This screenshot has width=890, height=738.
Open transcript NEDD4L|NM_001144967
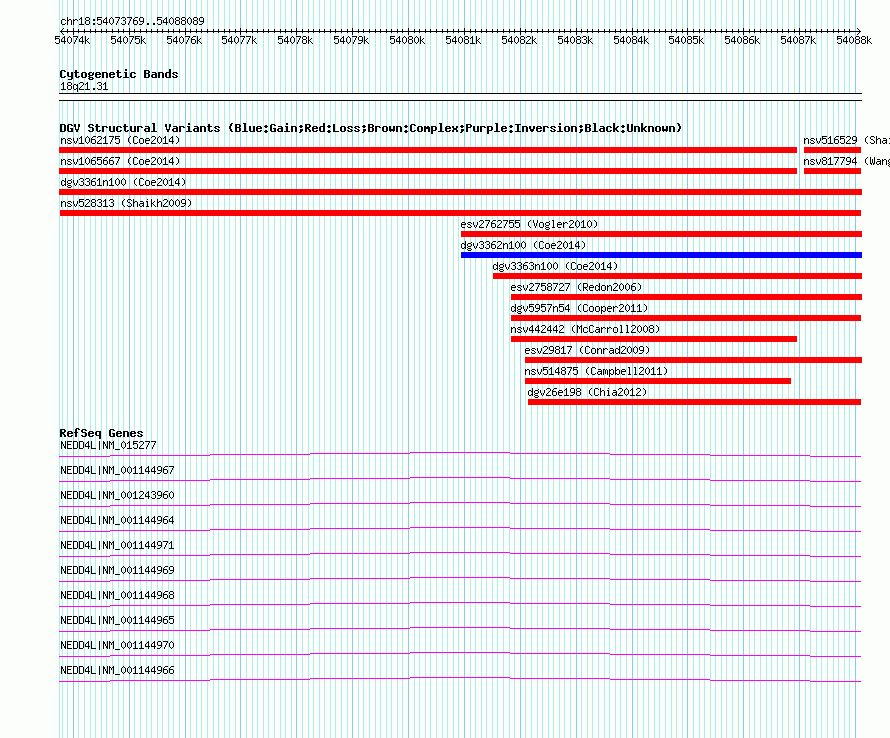pyautogui.click(x=117, y=471)
